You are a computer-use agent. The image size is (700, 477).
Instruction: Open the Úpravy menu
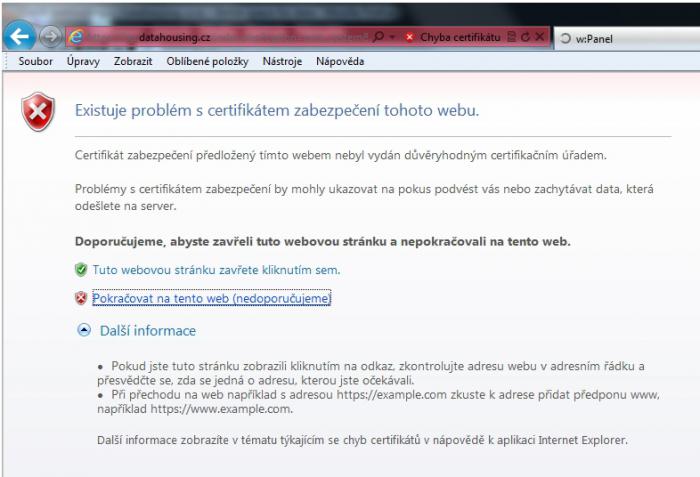pos(83,61)
